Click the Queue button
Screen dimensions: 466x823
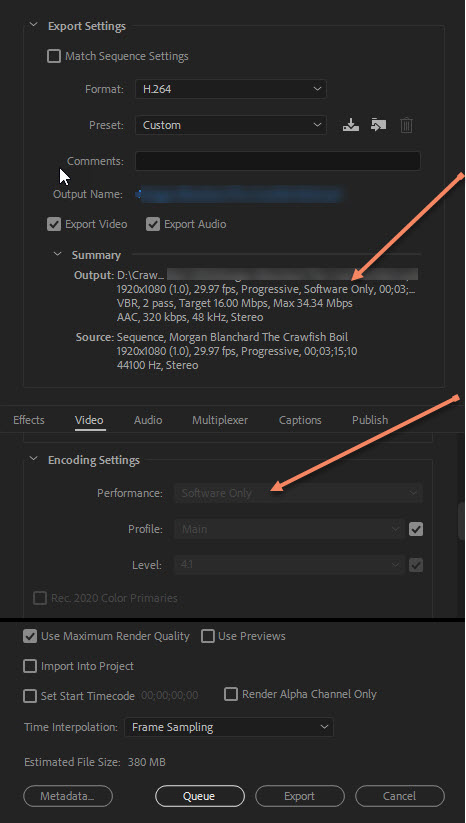pyautogui.click(x=199, y=796)
